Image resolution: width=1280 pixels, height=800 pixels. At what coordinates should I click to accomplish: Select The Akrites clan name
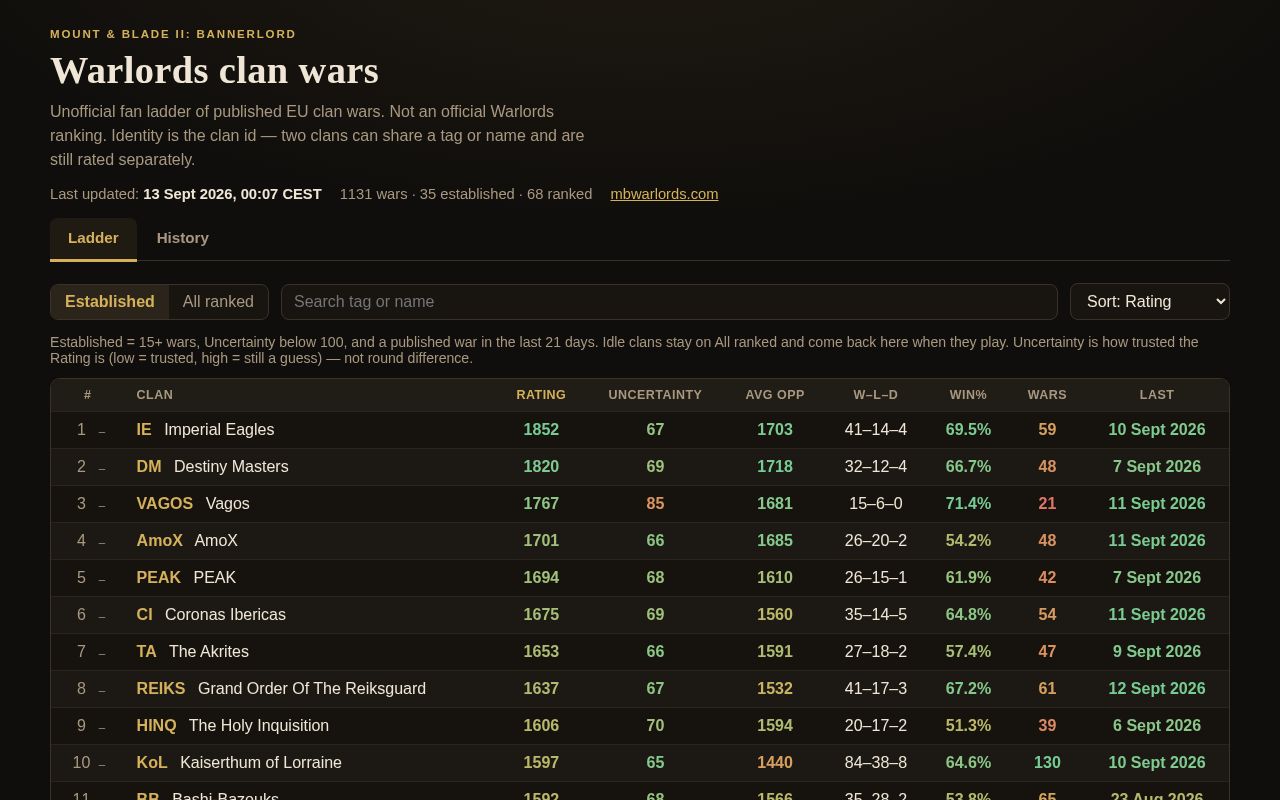[x=209, y=652]
